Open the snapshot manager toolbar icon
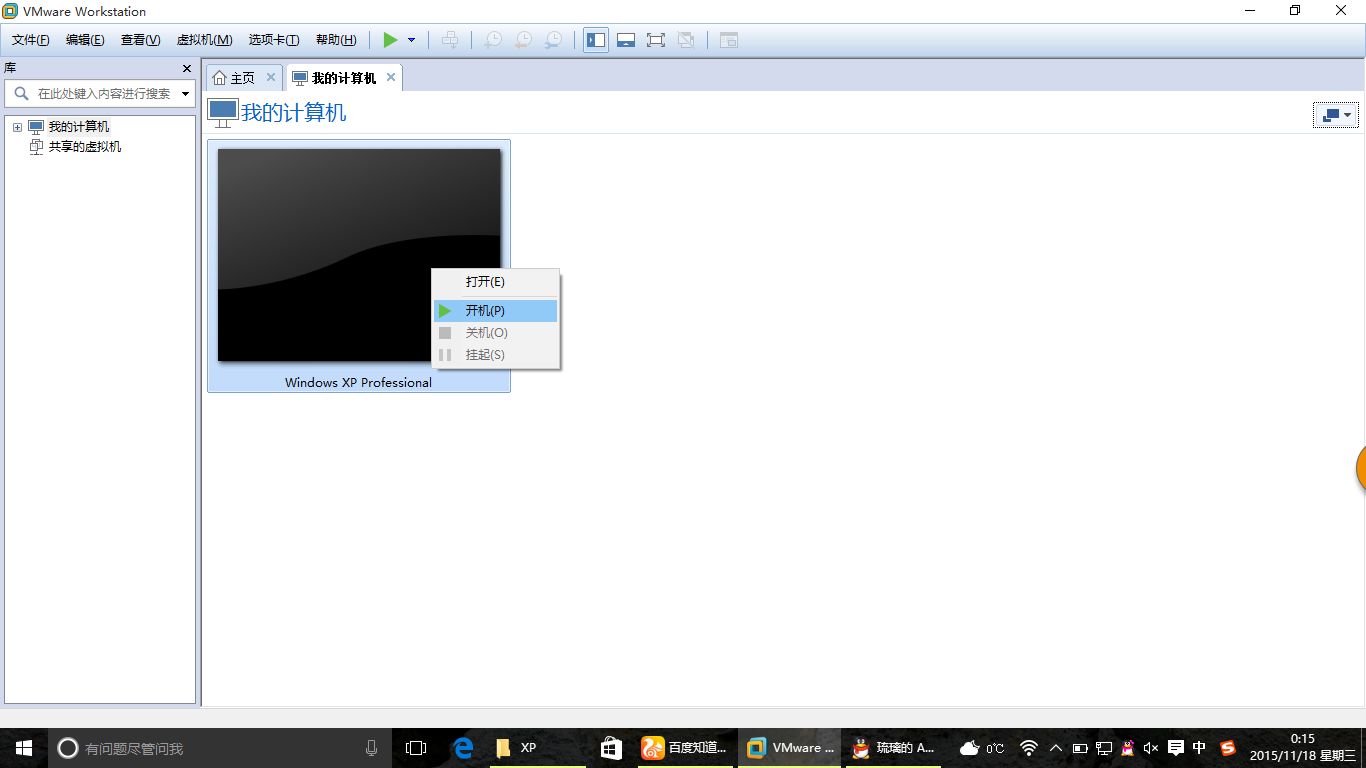 click(x=553, y=40)
